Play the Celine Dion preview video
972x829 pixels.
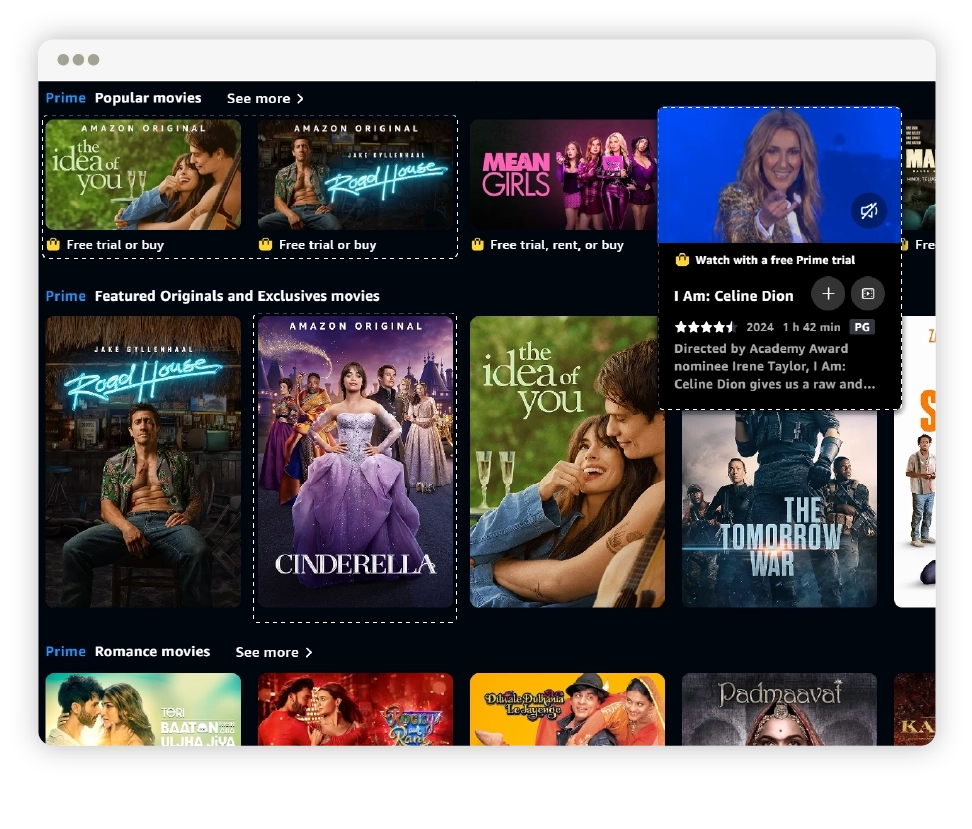pyautogui.click(x=779, y=175)
